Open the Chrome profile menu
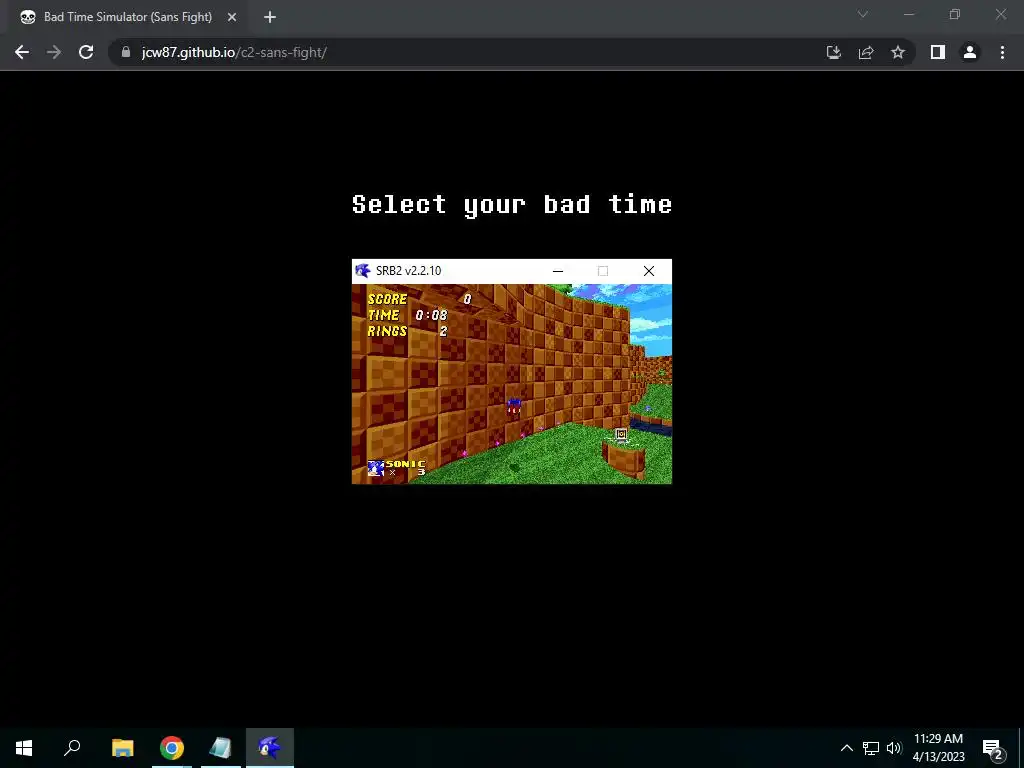Viewport: 1024px width, 768px height. [970, 52]
